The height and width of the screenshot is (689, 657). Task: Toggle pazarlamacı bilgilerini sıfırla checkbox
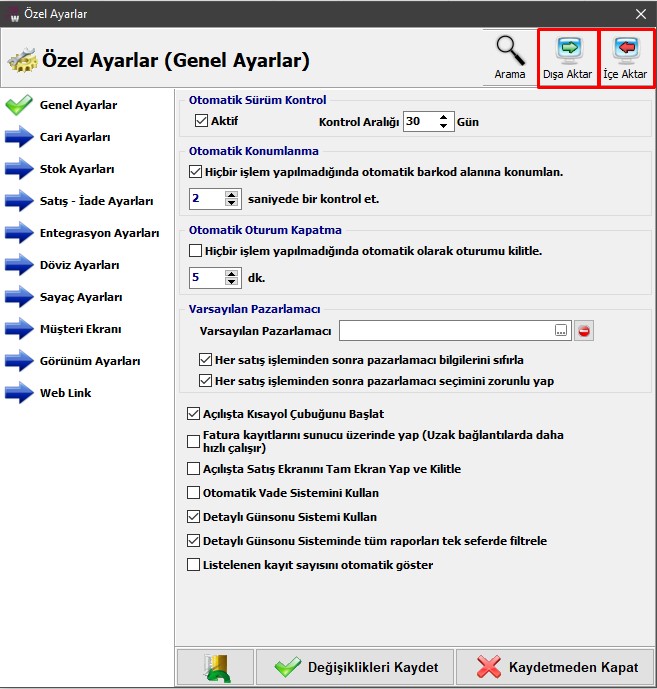[205, 360]
